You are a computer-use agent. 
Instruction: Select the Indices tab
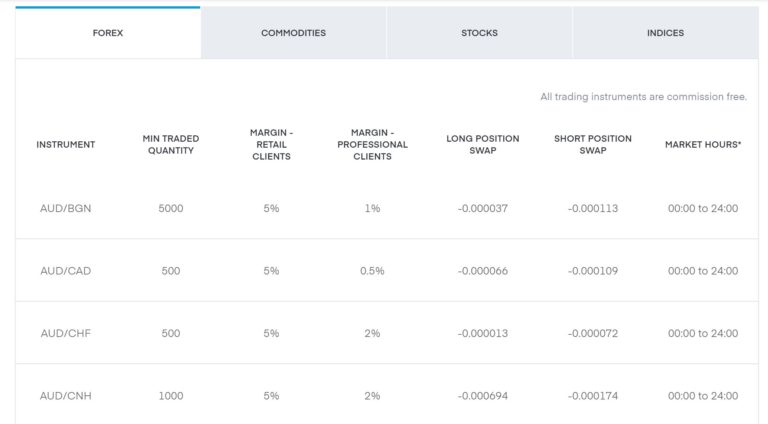(x=665, y=33)
